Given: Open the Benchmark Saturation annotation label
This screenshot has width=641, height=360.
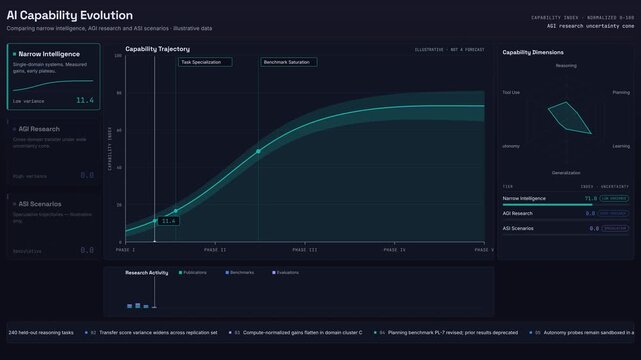Looking at the screenshot, I should click(289, 62).
